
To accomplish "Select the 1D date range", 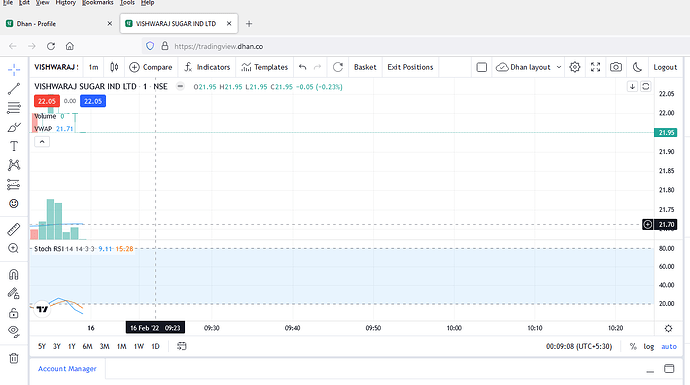I will click(x=155, y=346).
